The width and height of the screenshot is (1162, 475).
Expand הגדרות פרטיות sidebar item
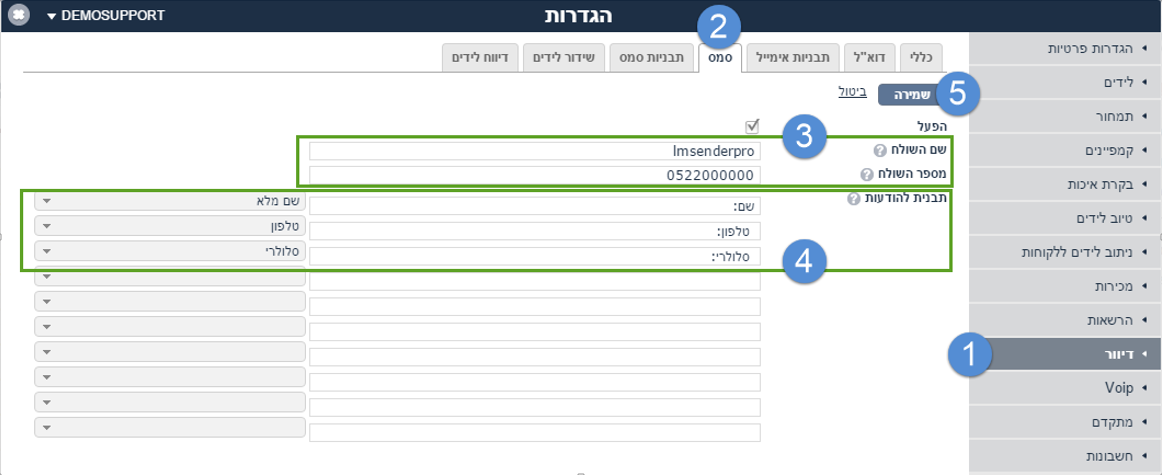coord(1065,48)
